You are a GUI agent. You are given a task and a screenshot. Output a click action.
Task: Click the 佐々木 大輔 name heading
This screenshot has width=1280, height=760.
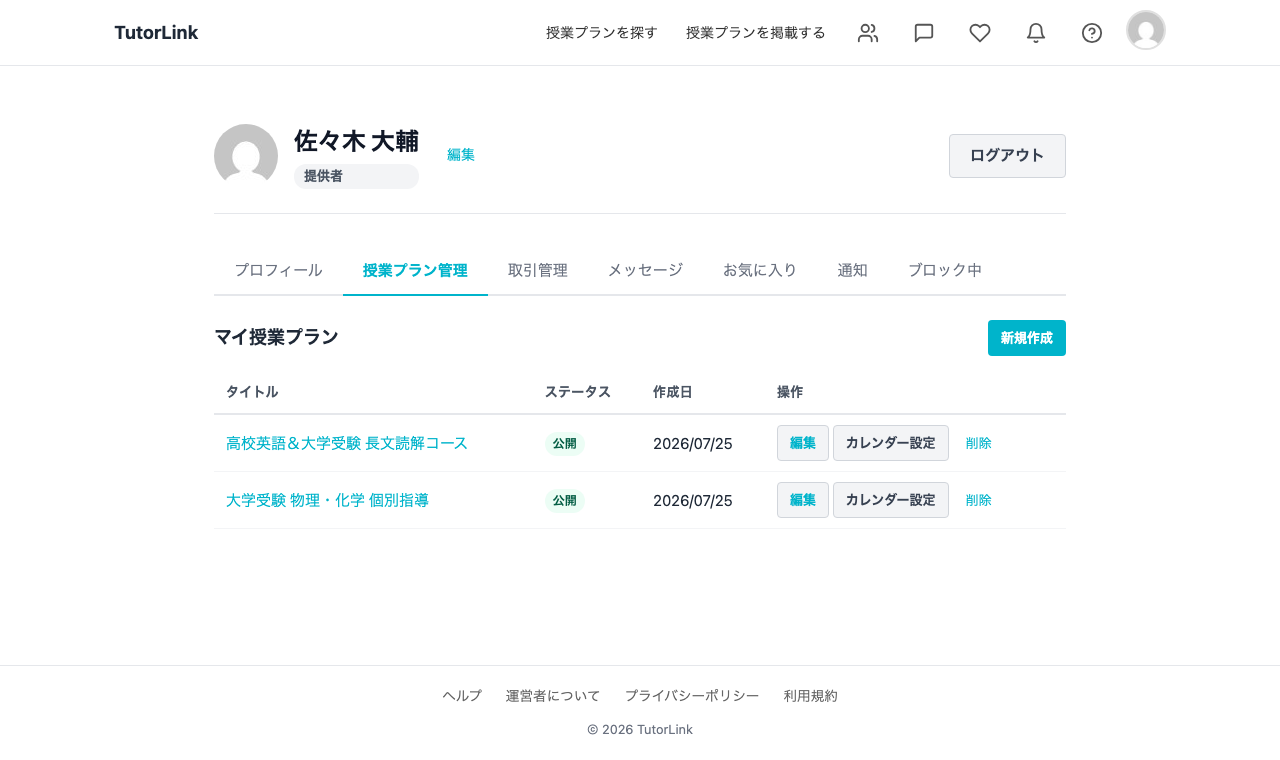pos(356,141)
